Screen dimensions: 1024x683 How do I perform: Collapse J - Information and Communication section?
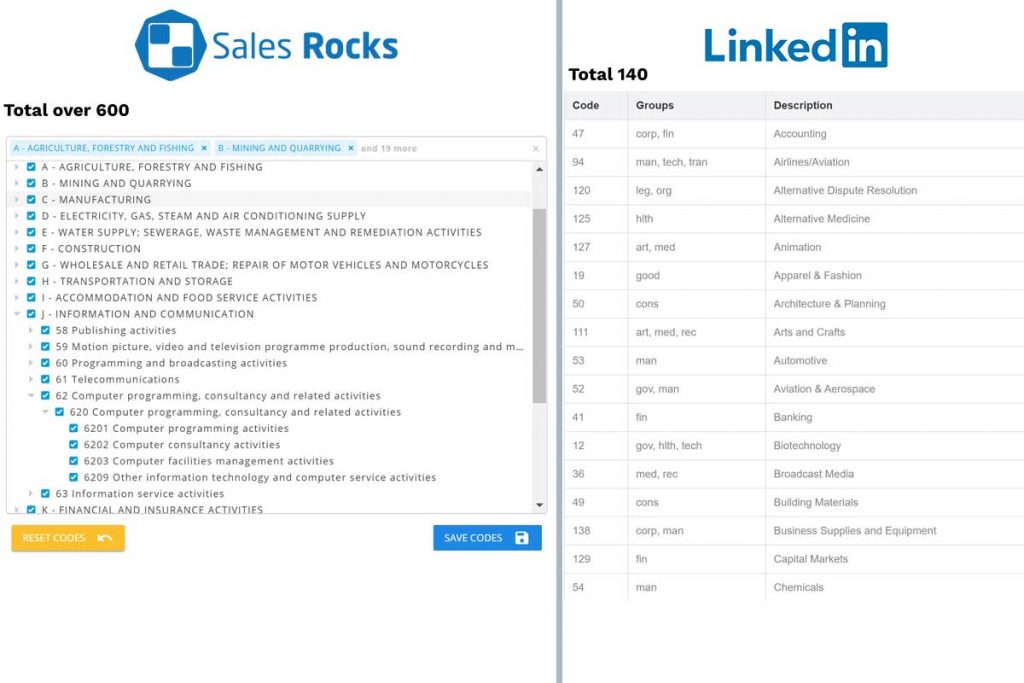click(x=17, y=314)
